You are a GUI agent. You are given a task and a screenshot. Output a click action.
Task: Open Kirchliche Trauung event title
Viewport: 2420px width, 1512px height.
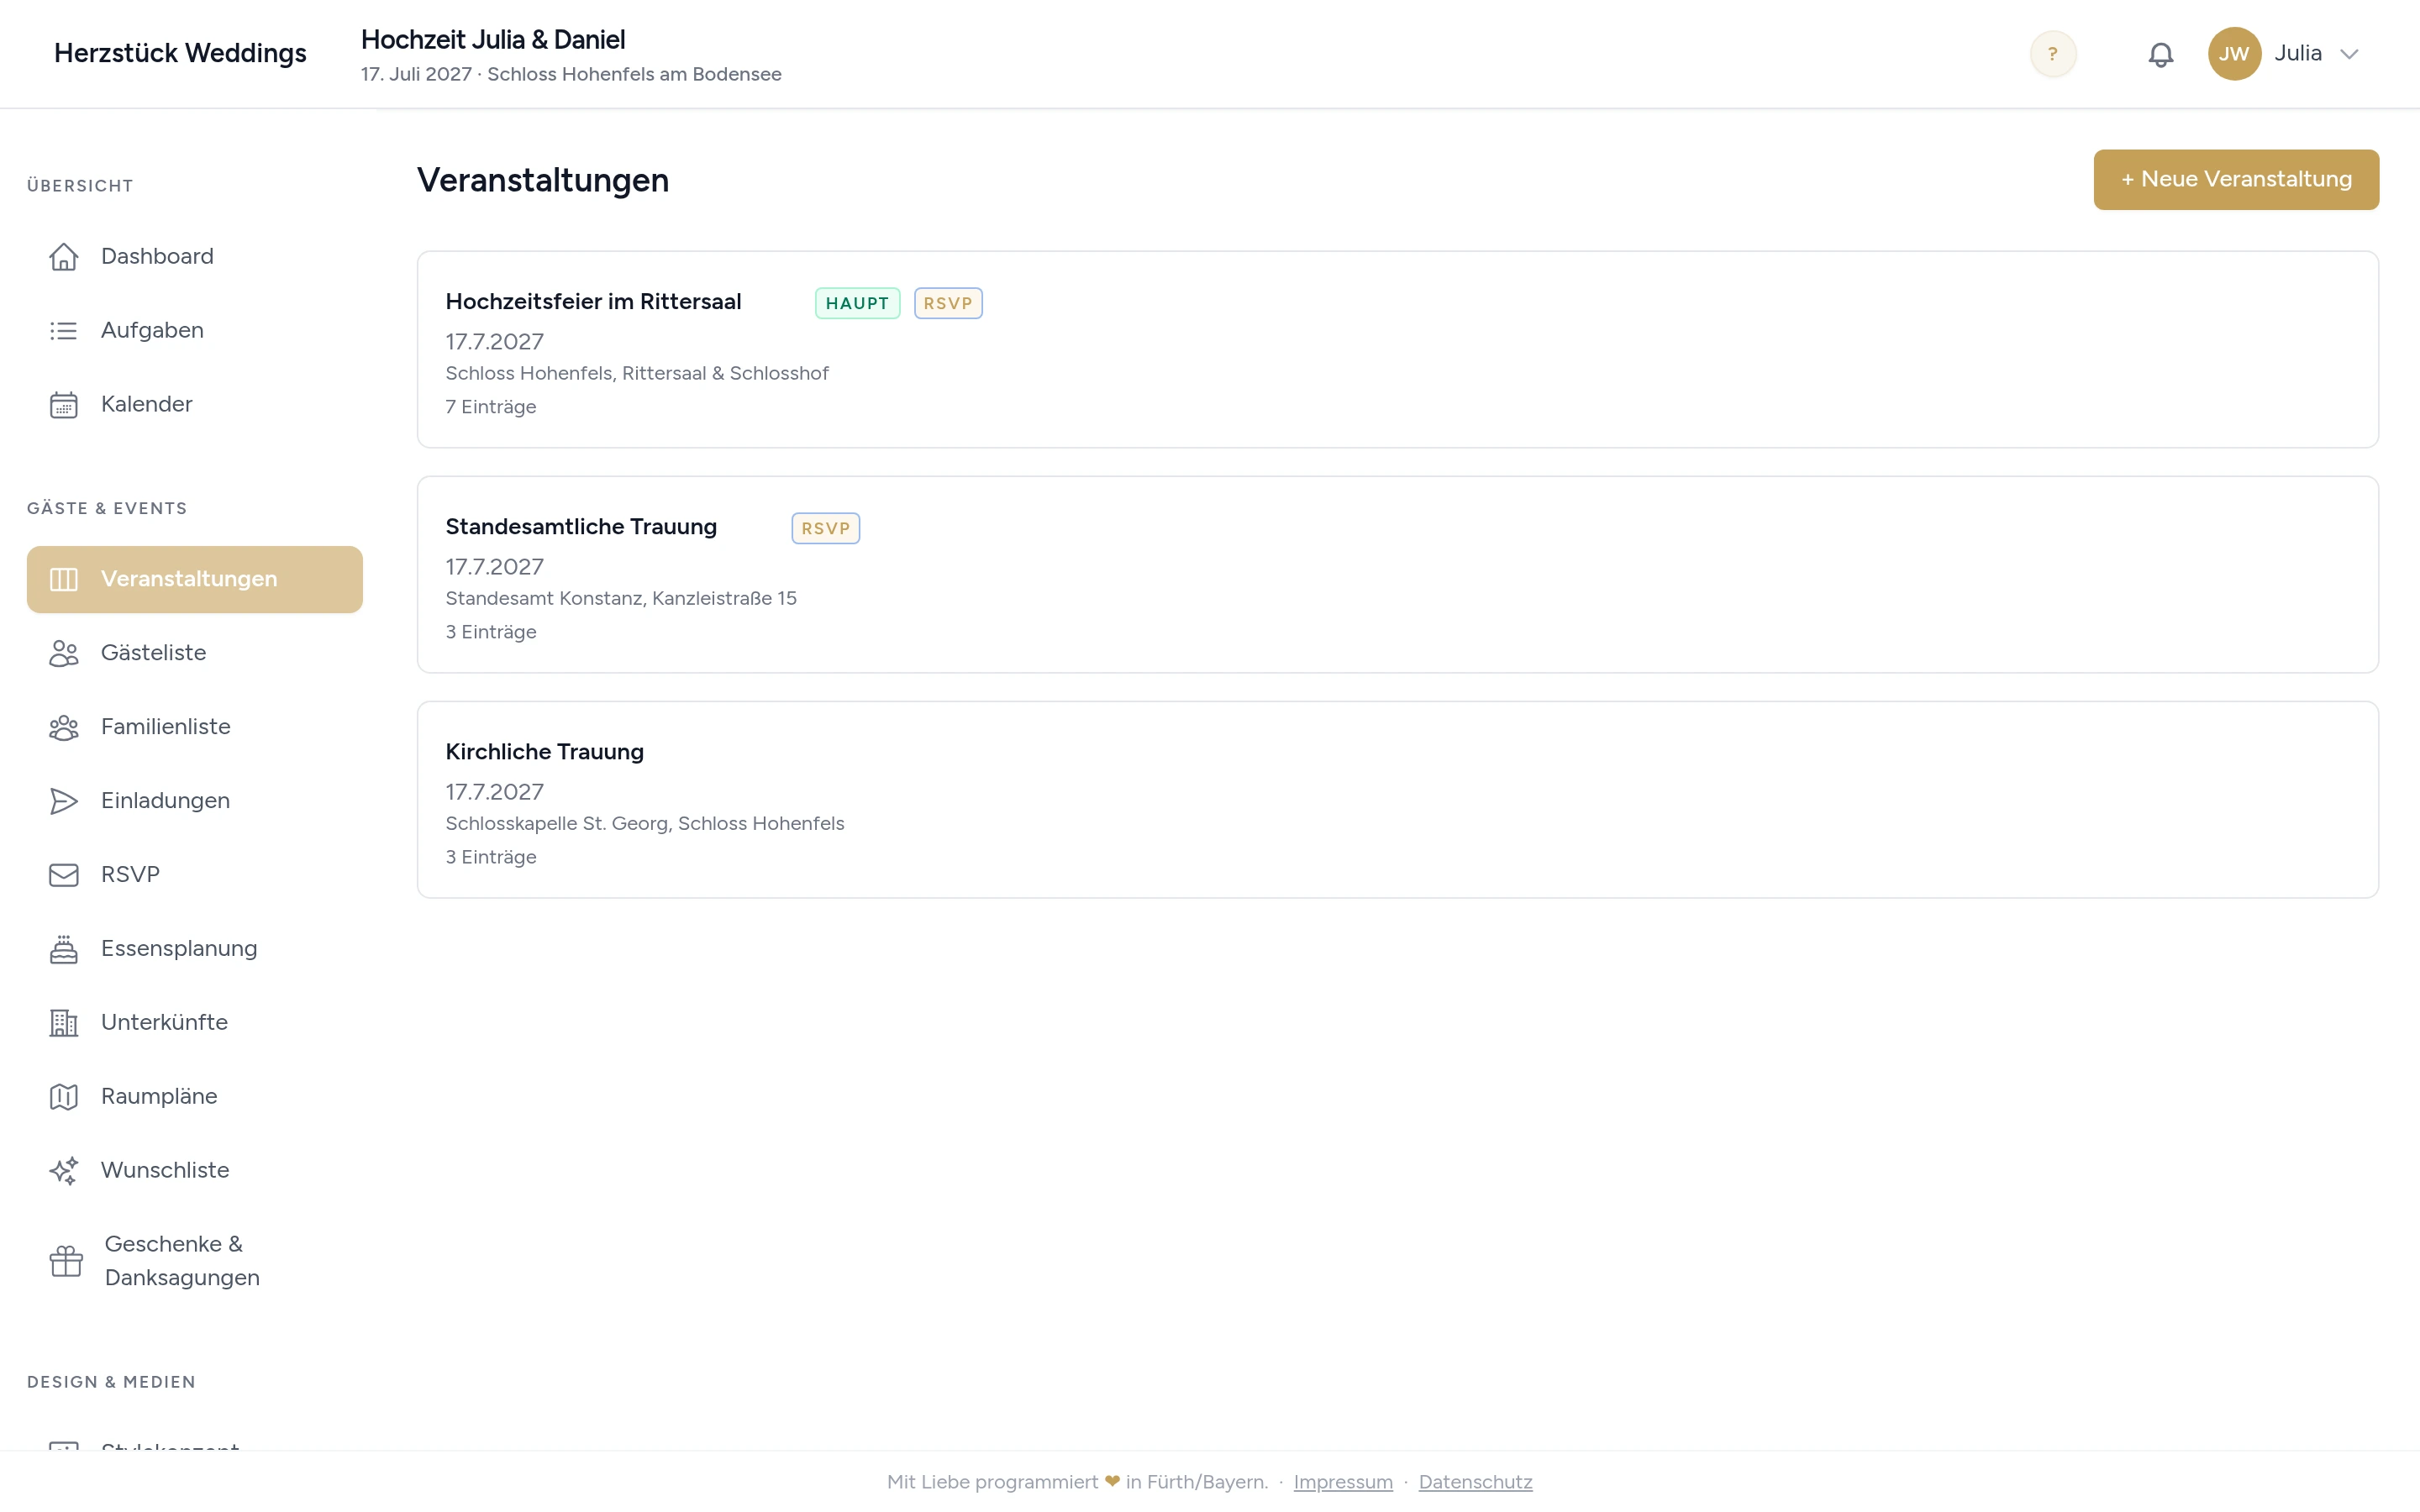point(544,752)
